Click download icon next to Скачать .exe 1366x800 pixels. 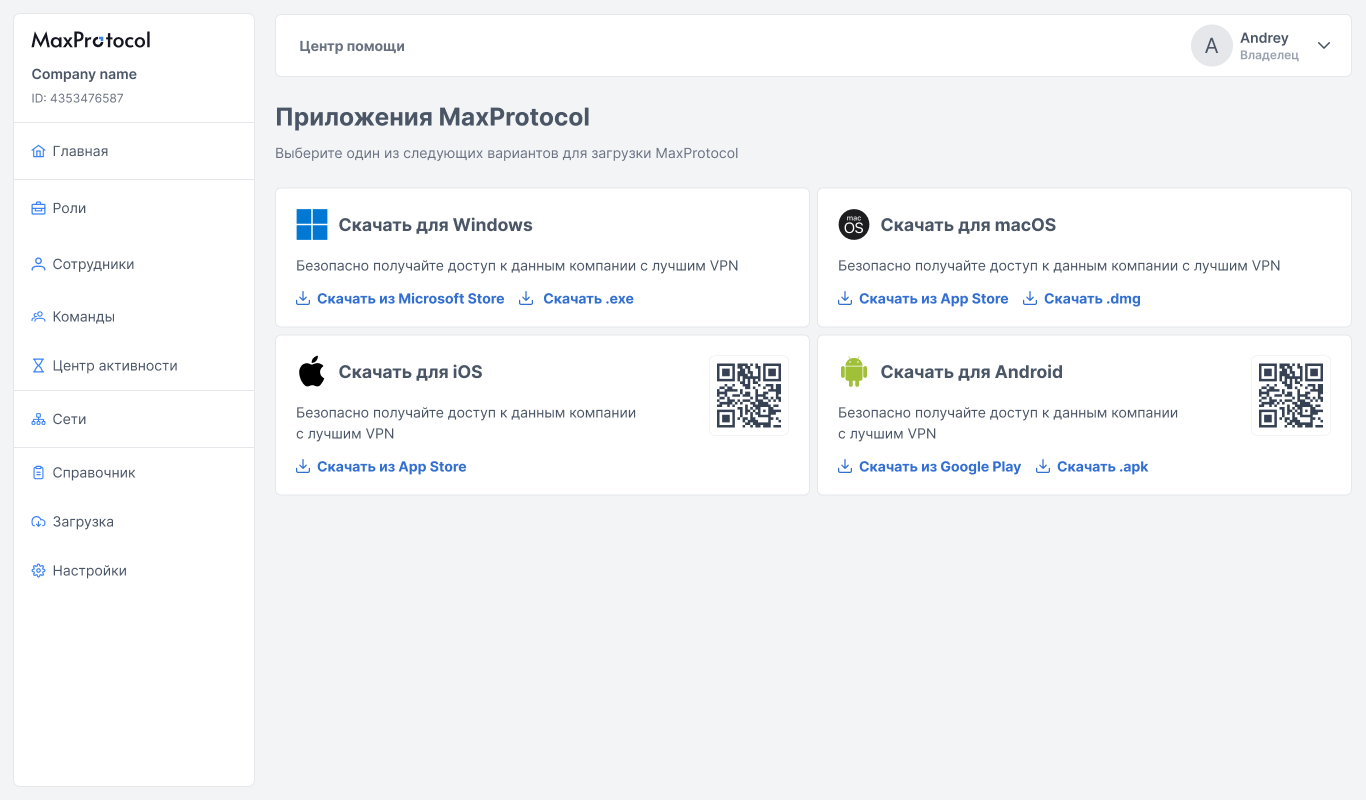click(526, 298)
